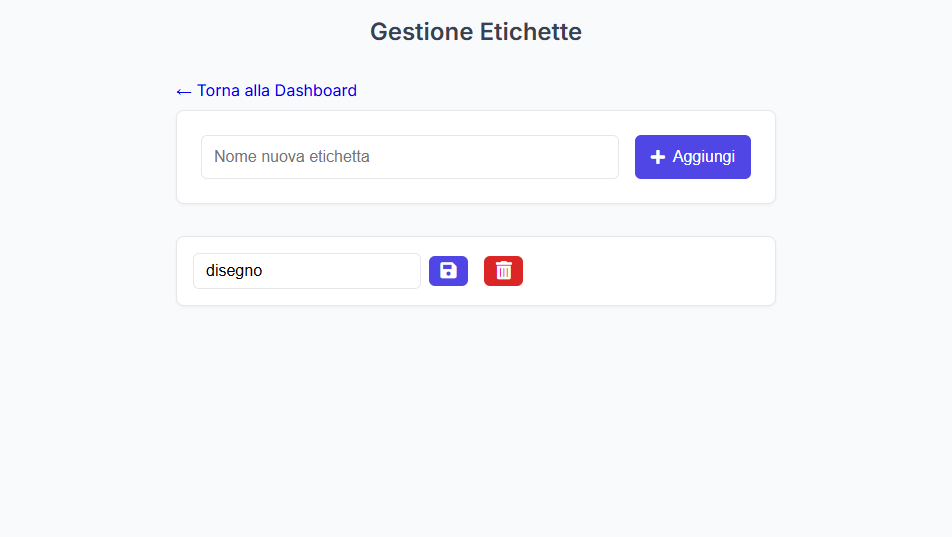Viewport: 952px width, 537px height.
Task: Focus the Nome nuova etichetta field
Action: pos(410,157)
